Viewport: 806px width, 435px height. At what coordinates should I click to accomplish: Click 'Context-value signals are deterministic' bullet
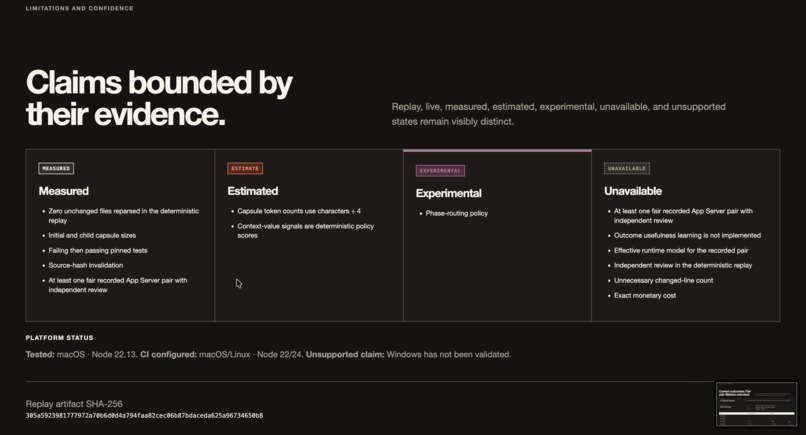305,230
